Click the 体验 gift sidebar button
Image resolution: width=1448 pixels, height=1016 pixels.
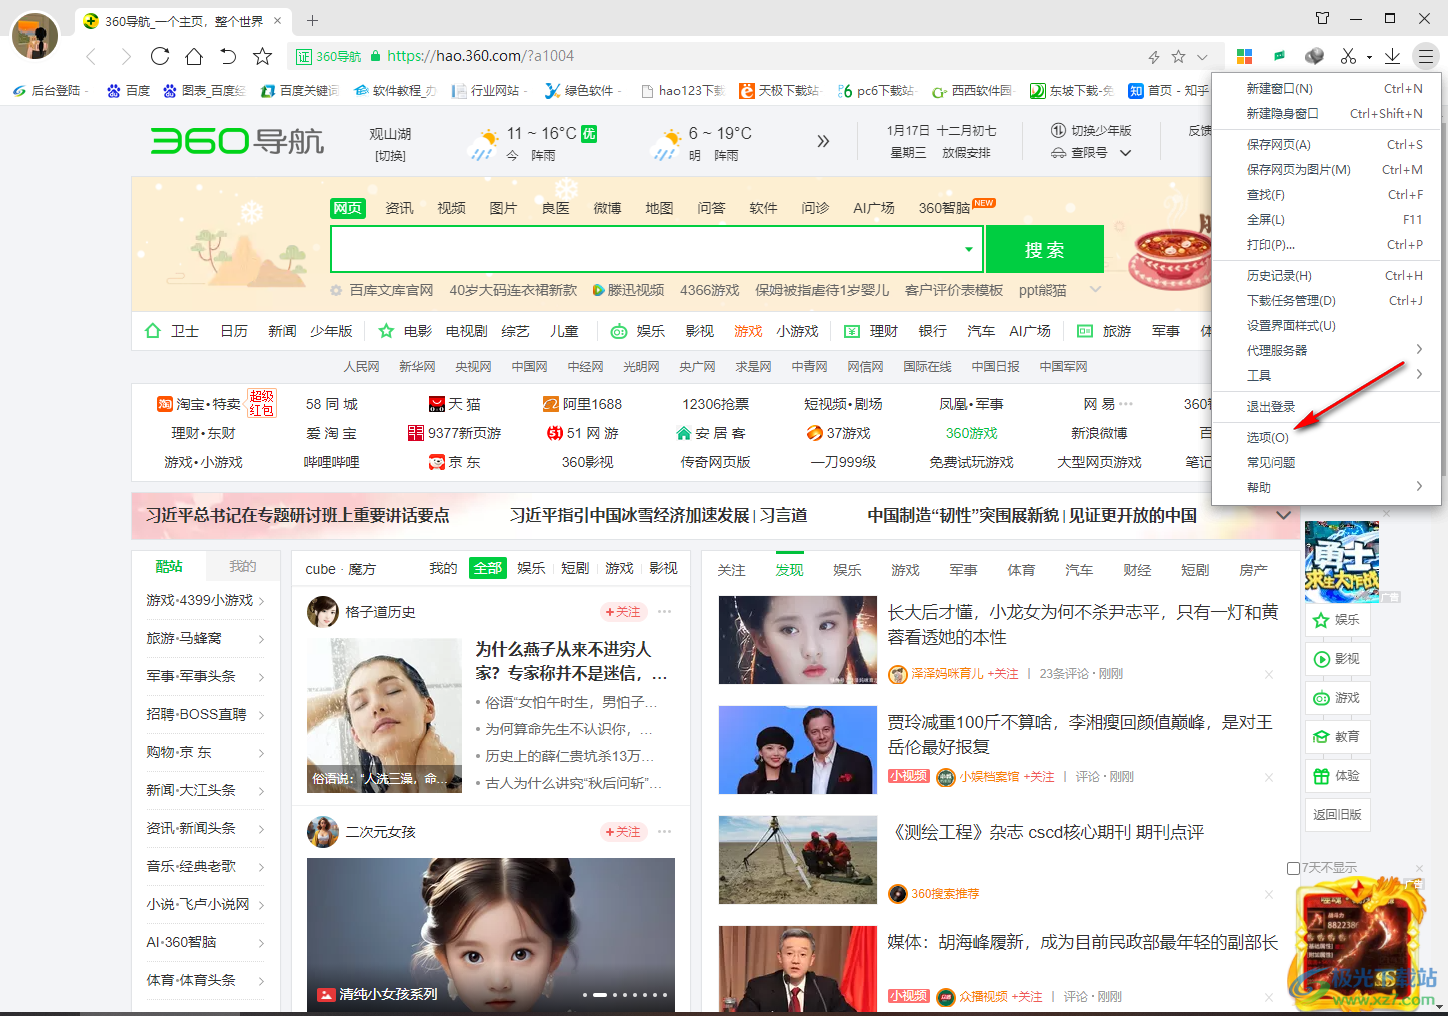coord(1337,776)
